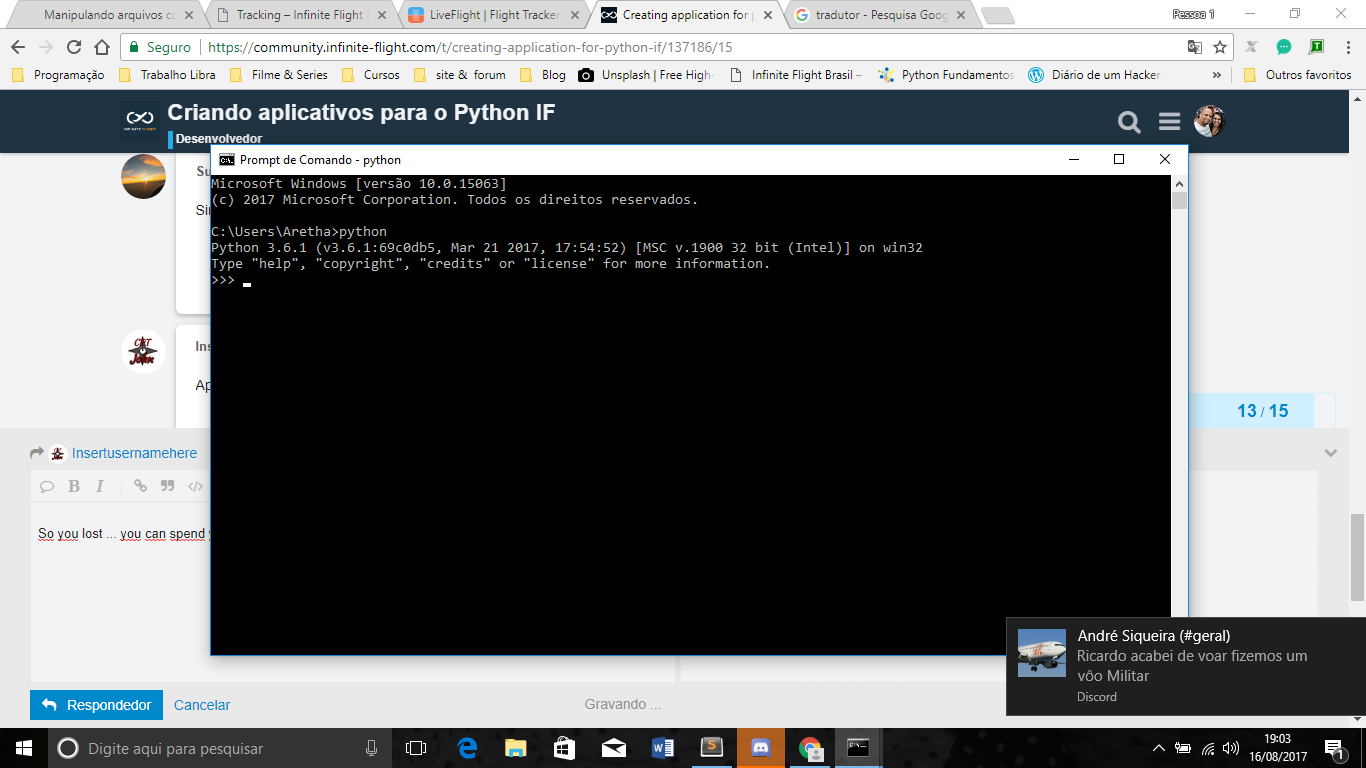Insert a hyperlink in the reply editor
This screenshot has width=1366, height=768.
[x=140, y=486]
